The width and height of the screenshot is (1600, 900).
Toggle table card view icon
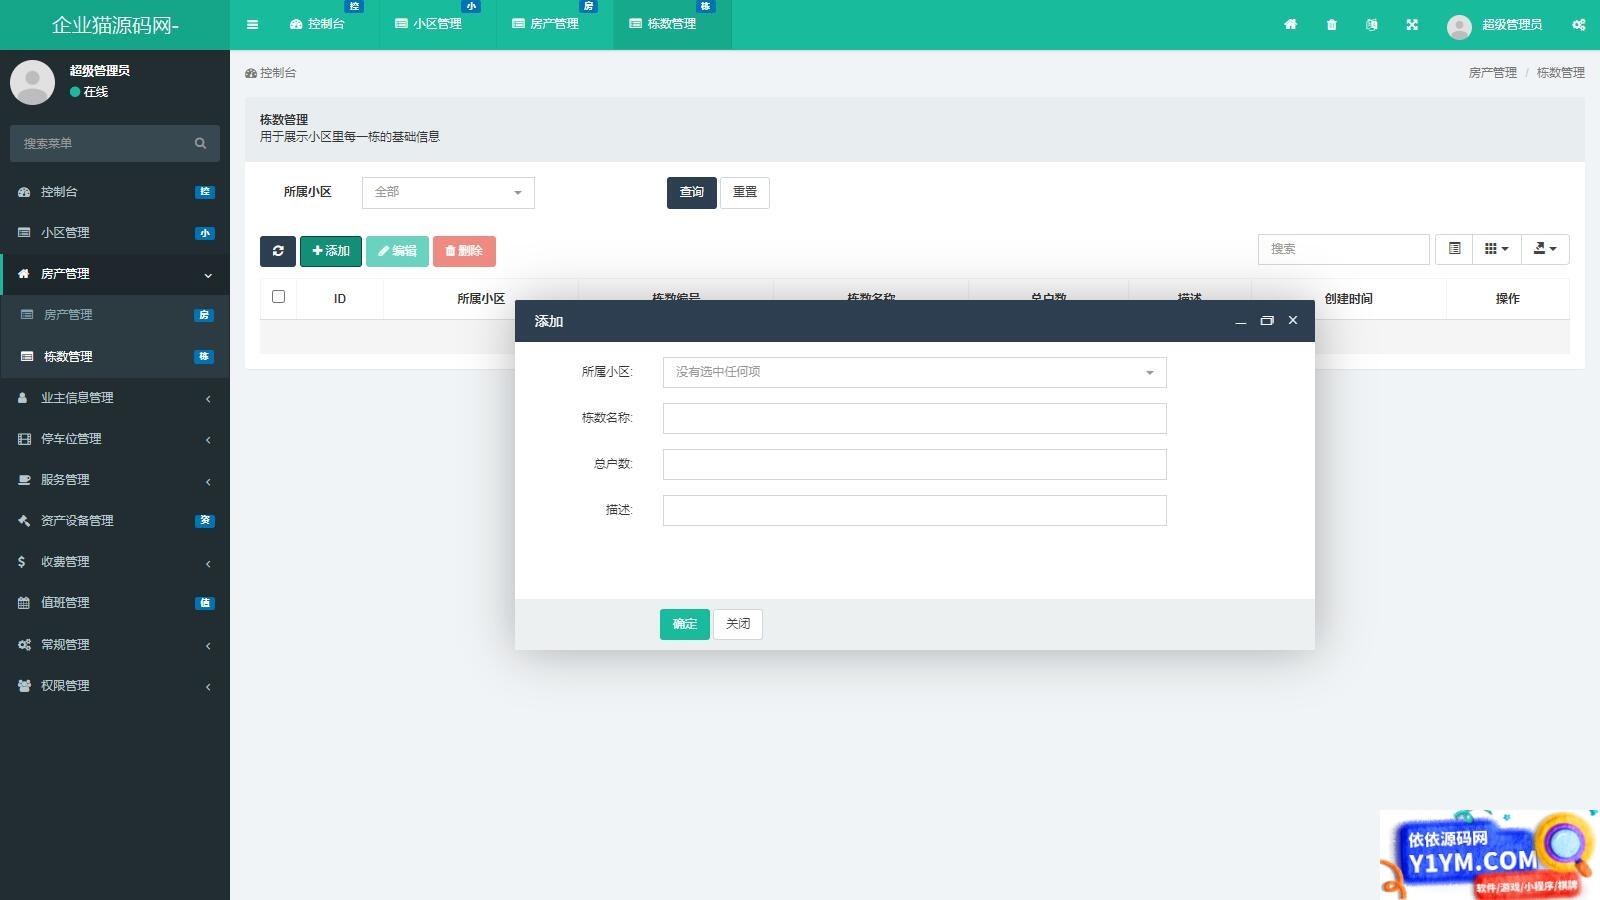point(1455,249)
